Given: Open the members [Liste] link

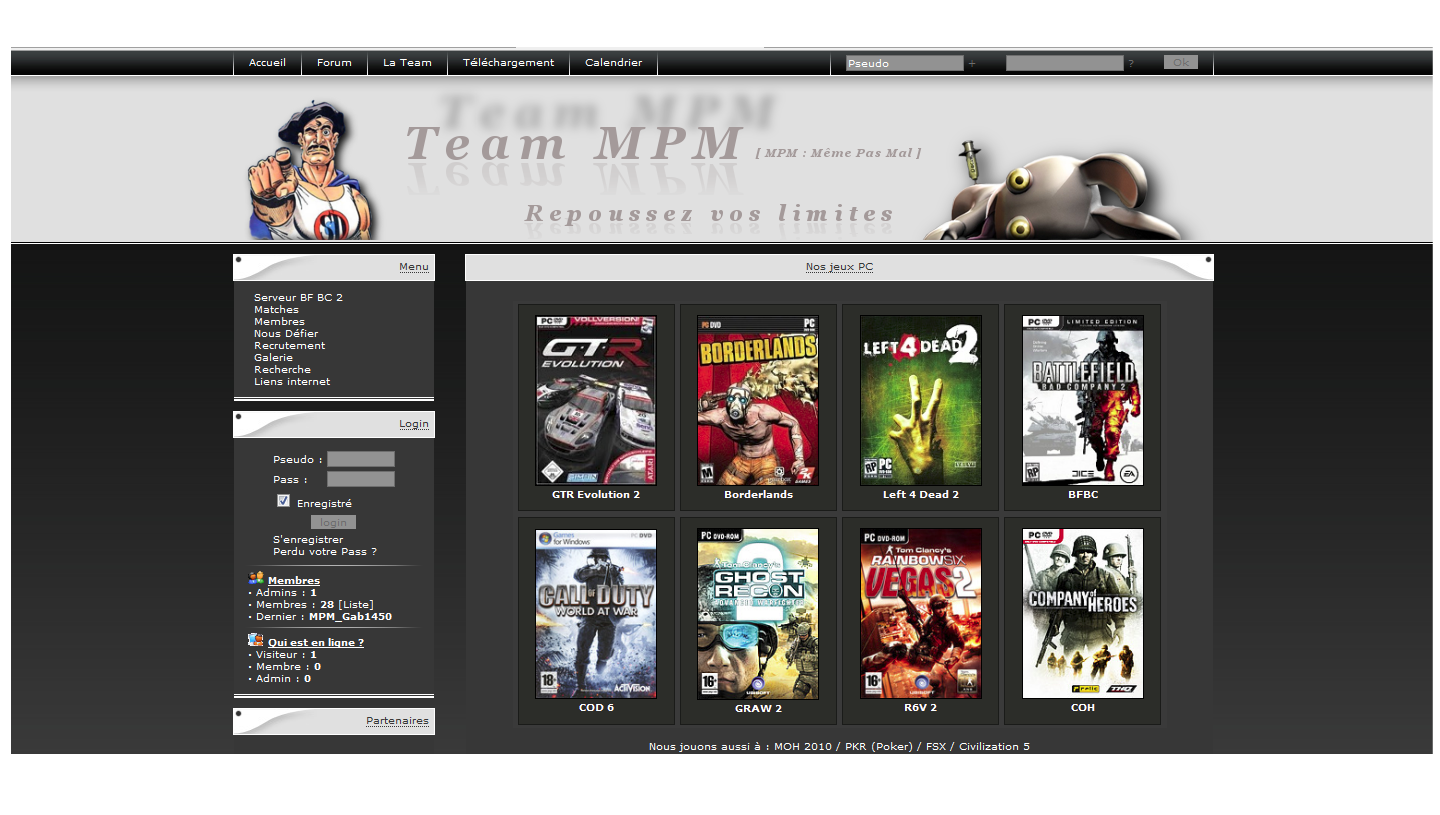Looking at the screenshot, I should (356, 605).
